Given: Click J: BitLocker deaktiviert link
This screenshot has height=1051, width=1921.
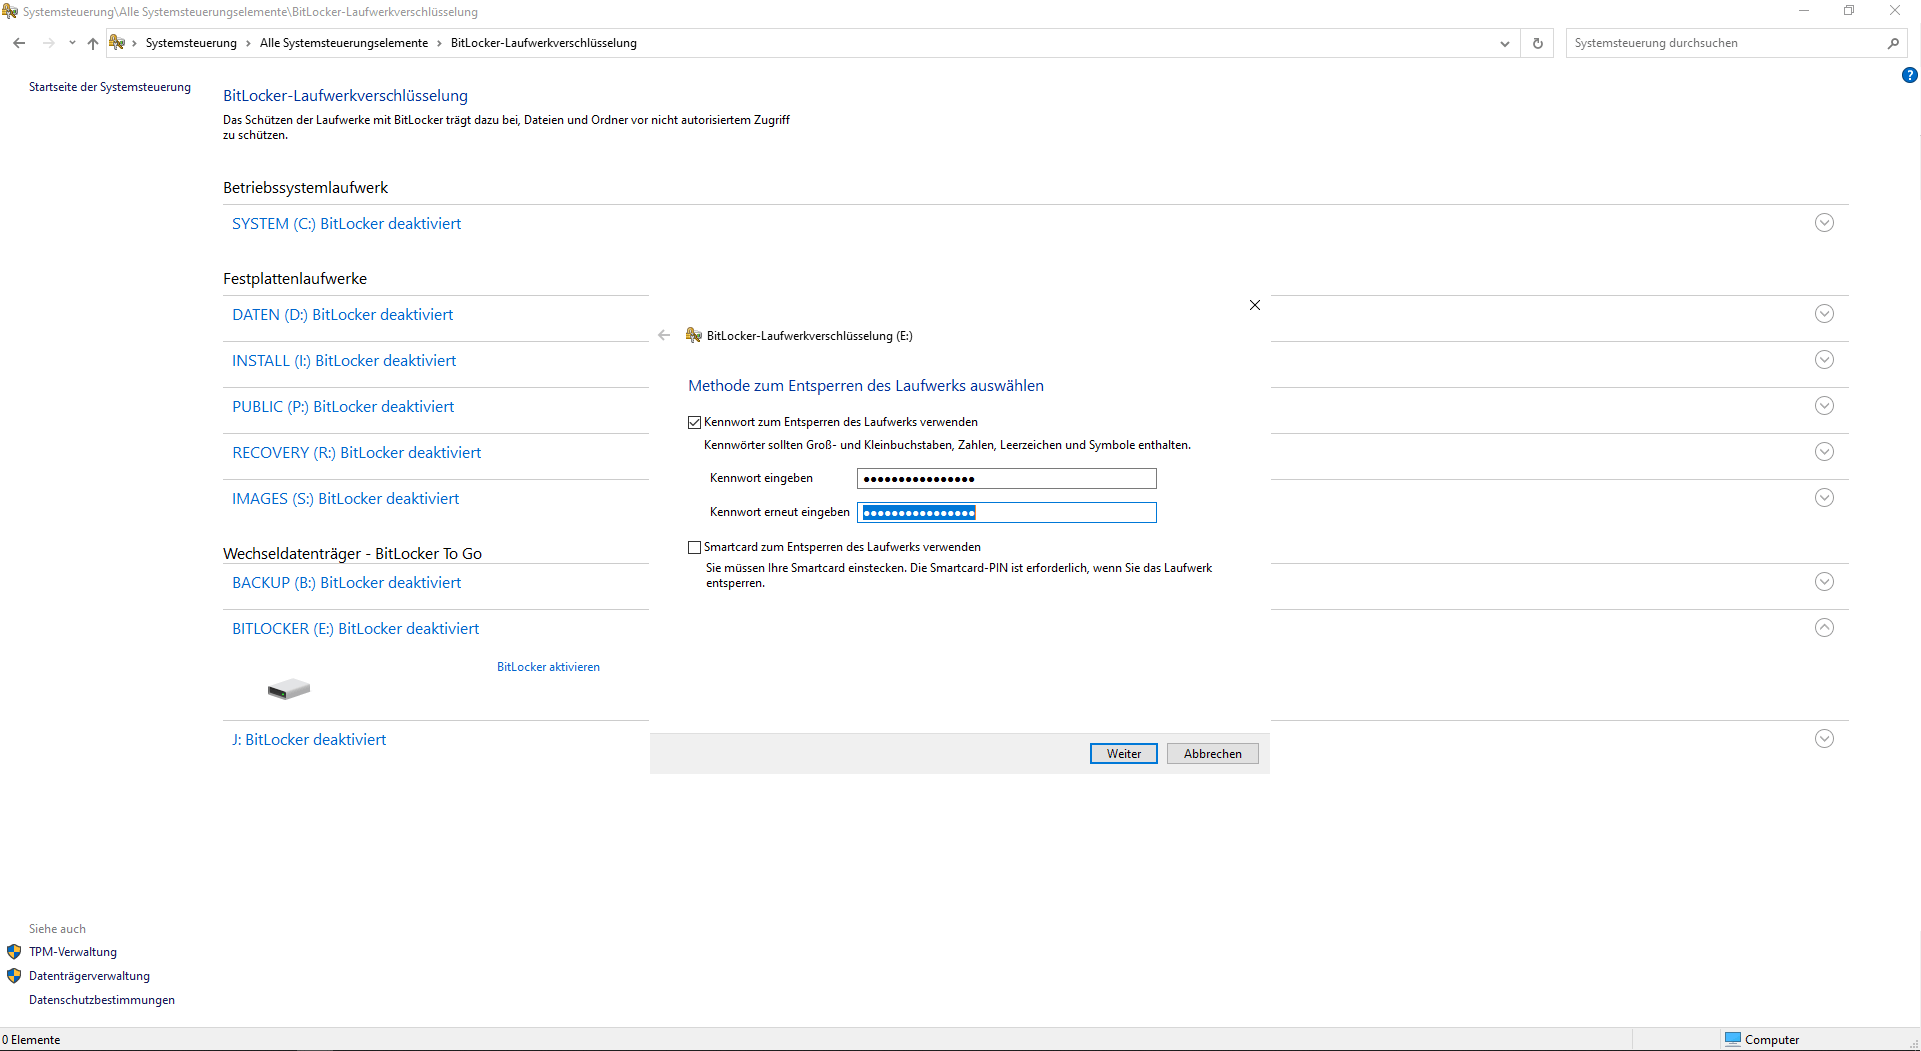Looking at the screenshot, I should [x=309, y=740].
